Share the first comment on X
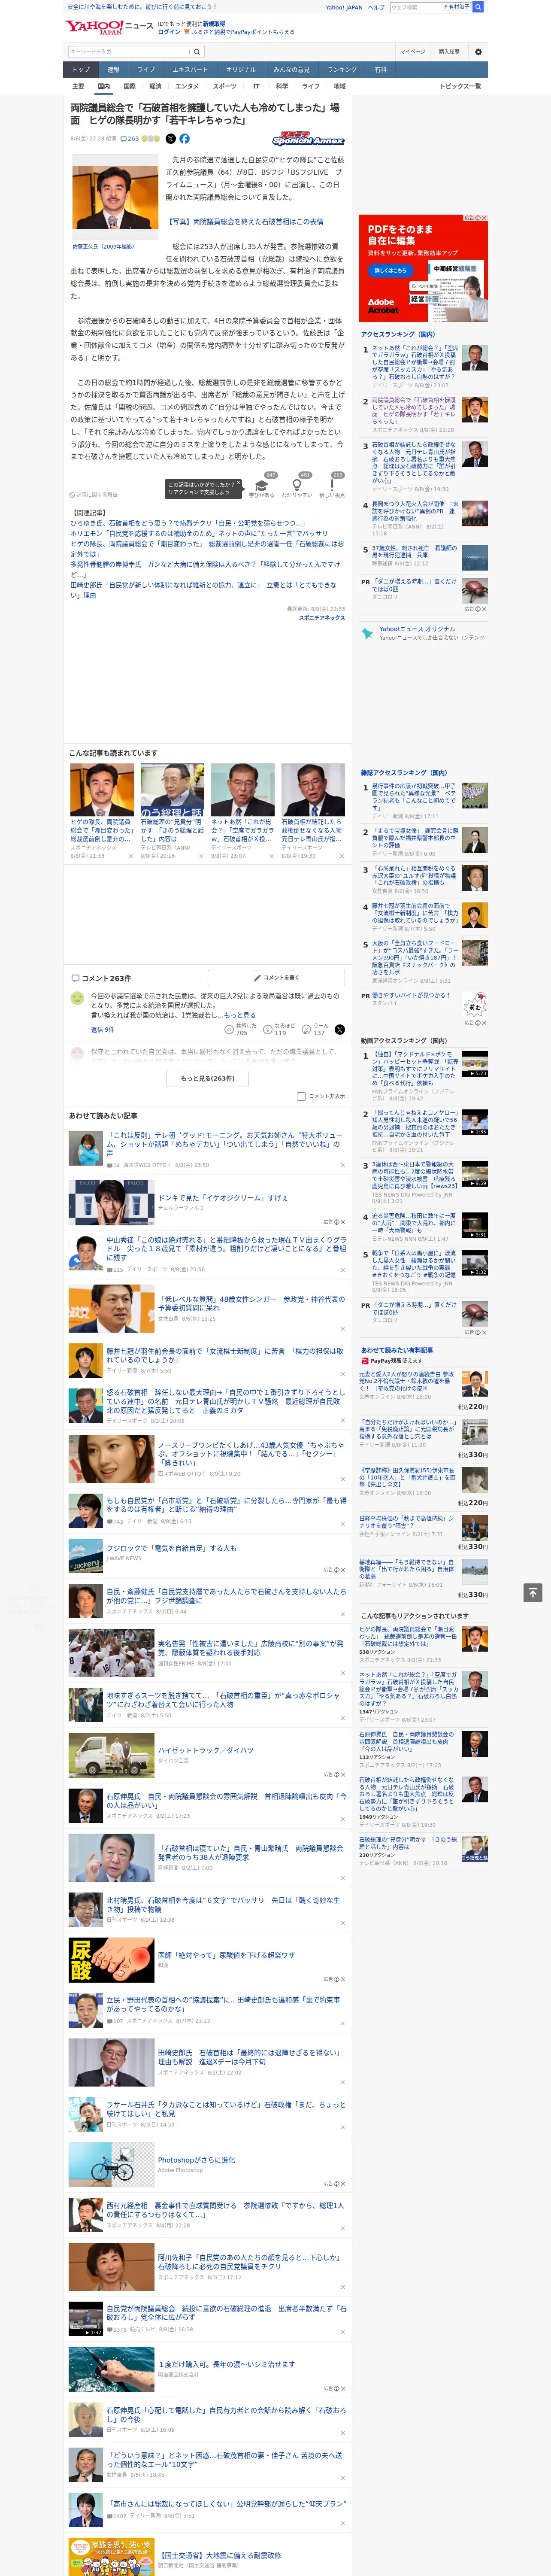The image size is (551, 2576). pos(340,1029)
